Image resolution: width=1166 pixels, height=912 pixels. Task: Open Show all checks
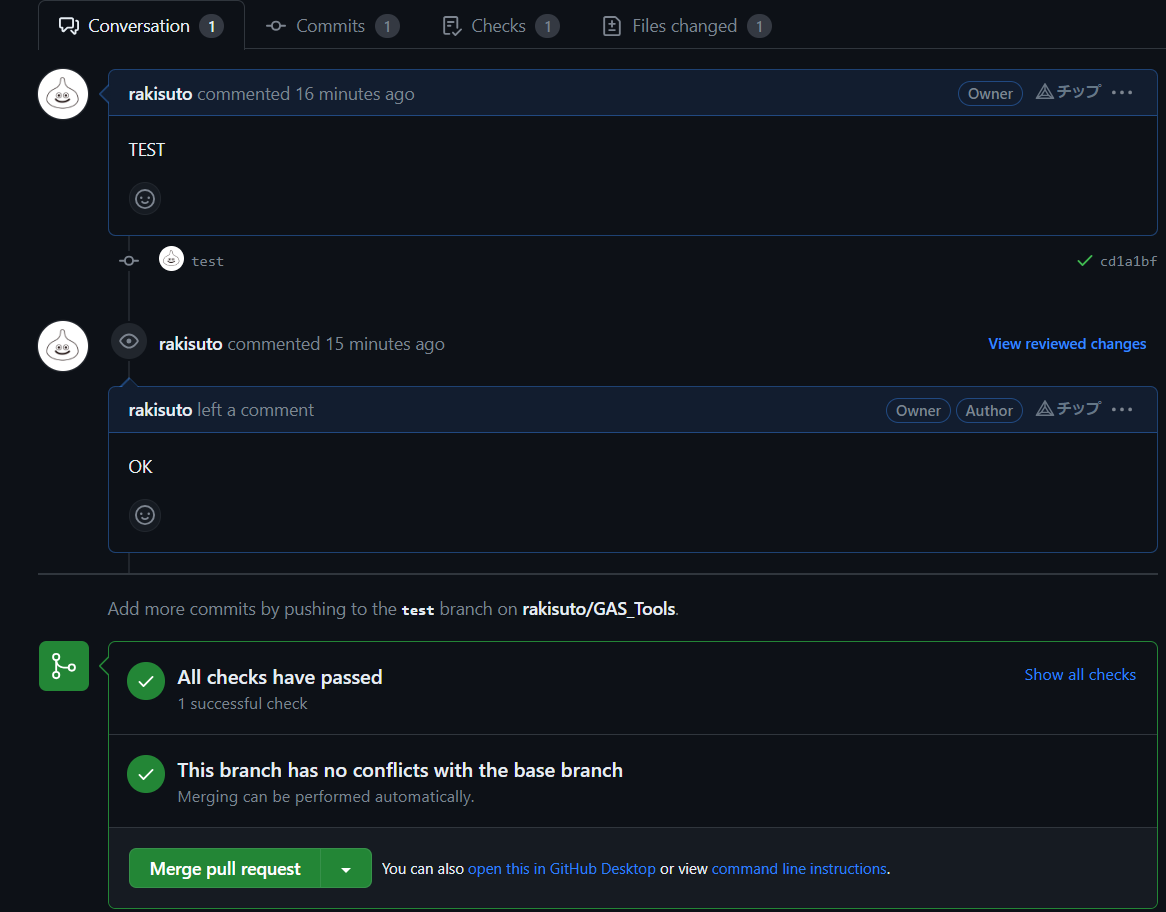coord(1080,674)
